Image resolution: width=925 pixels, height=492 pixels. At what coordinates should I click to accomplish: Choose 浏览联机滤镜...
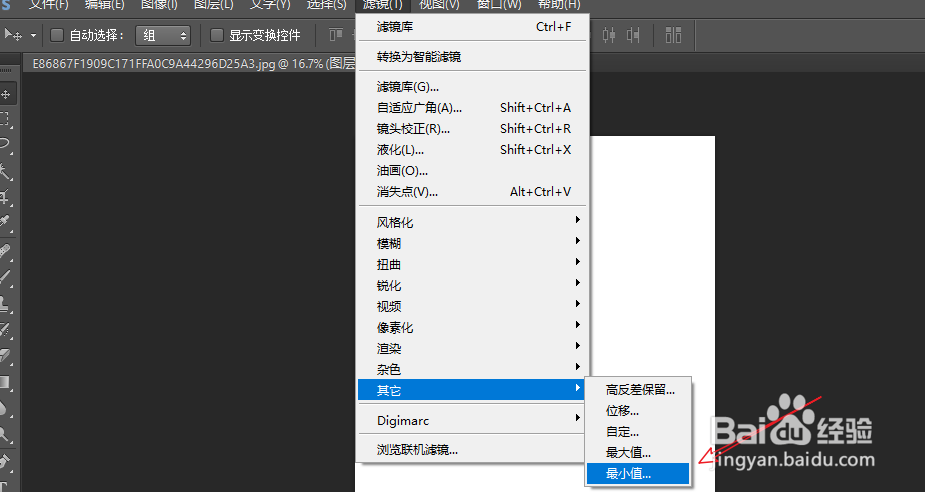(x=471, y=450)
